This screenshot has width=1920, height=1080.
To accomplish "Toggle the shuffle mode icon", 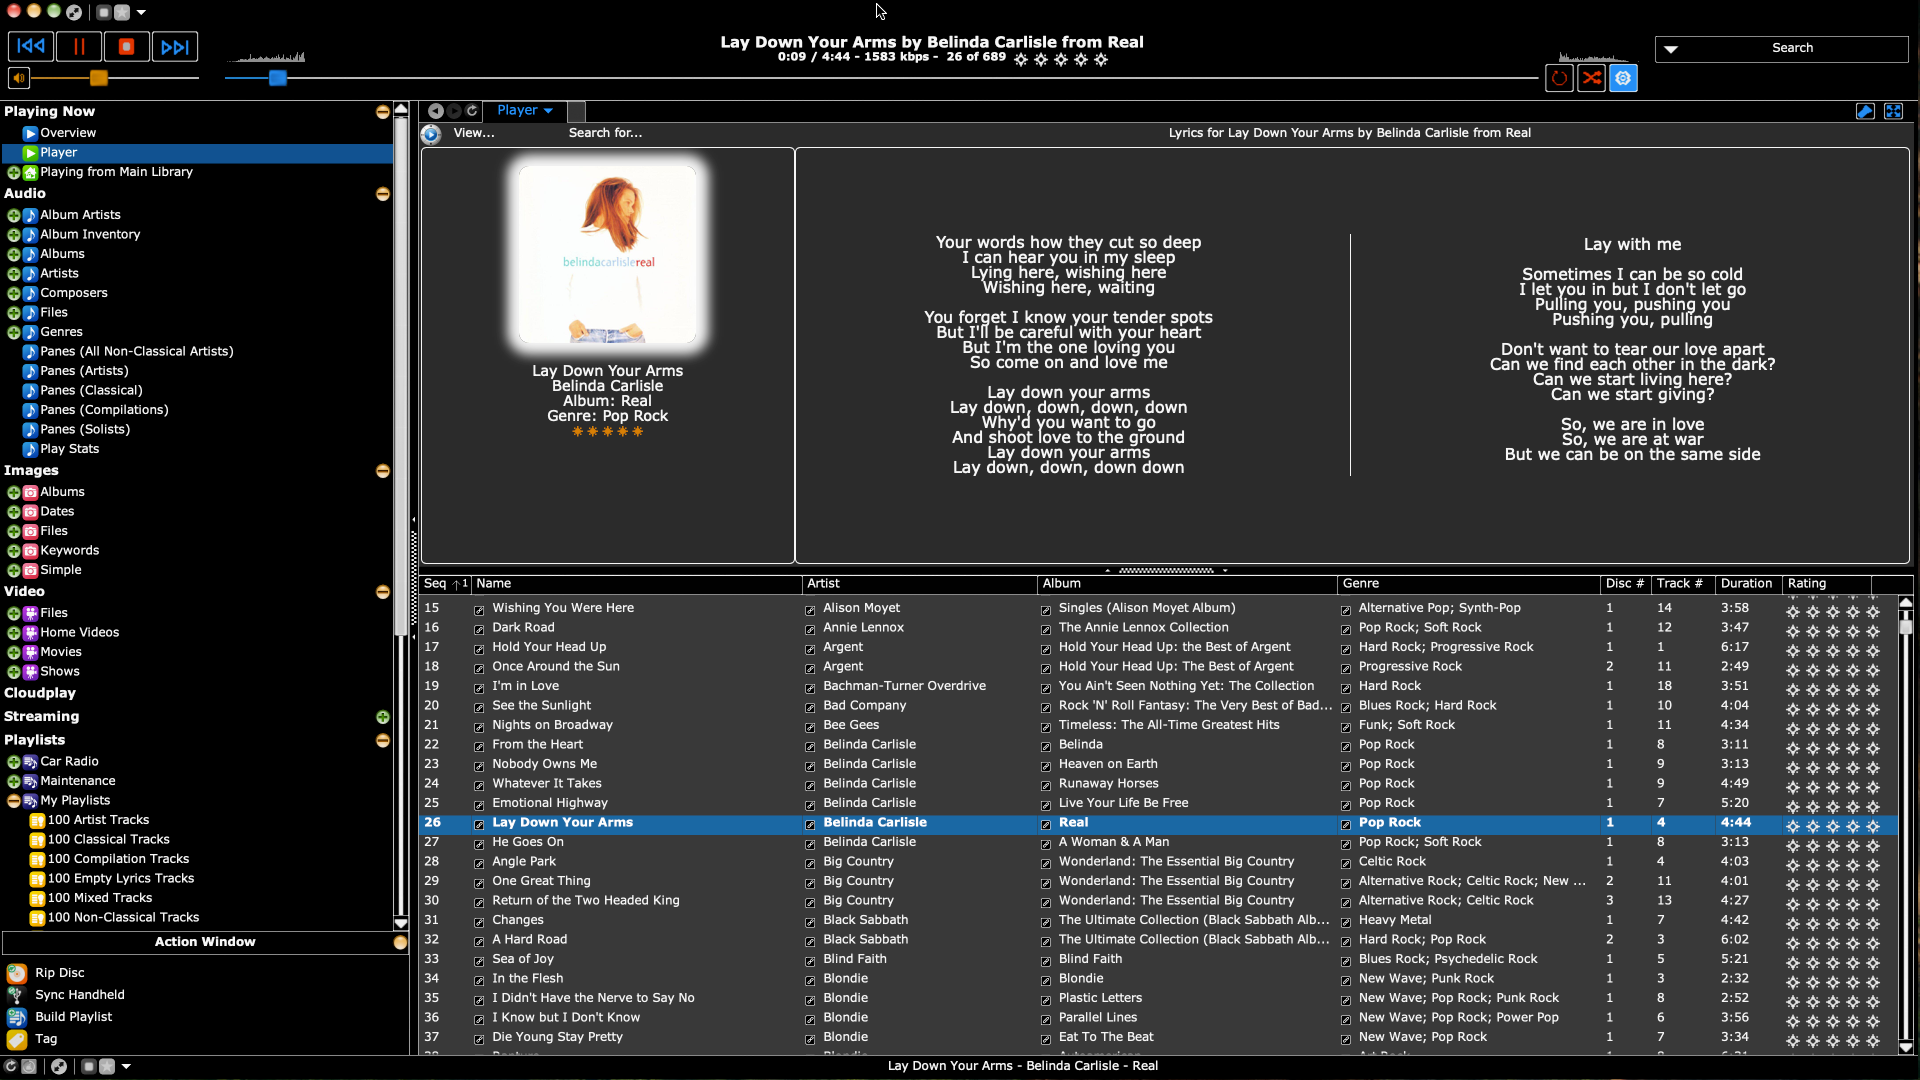I will tap(1591, 78).
